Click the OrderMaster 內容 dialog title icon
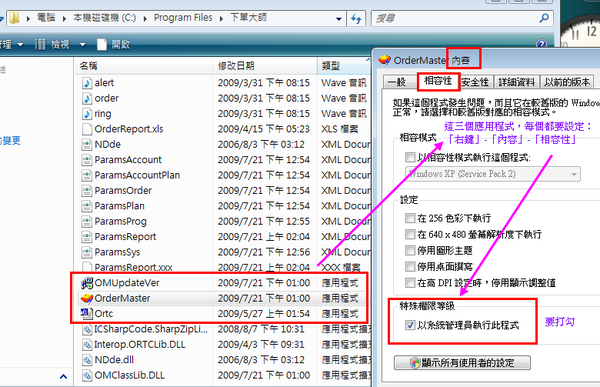 tap(385, 60)
